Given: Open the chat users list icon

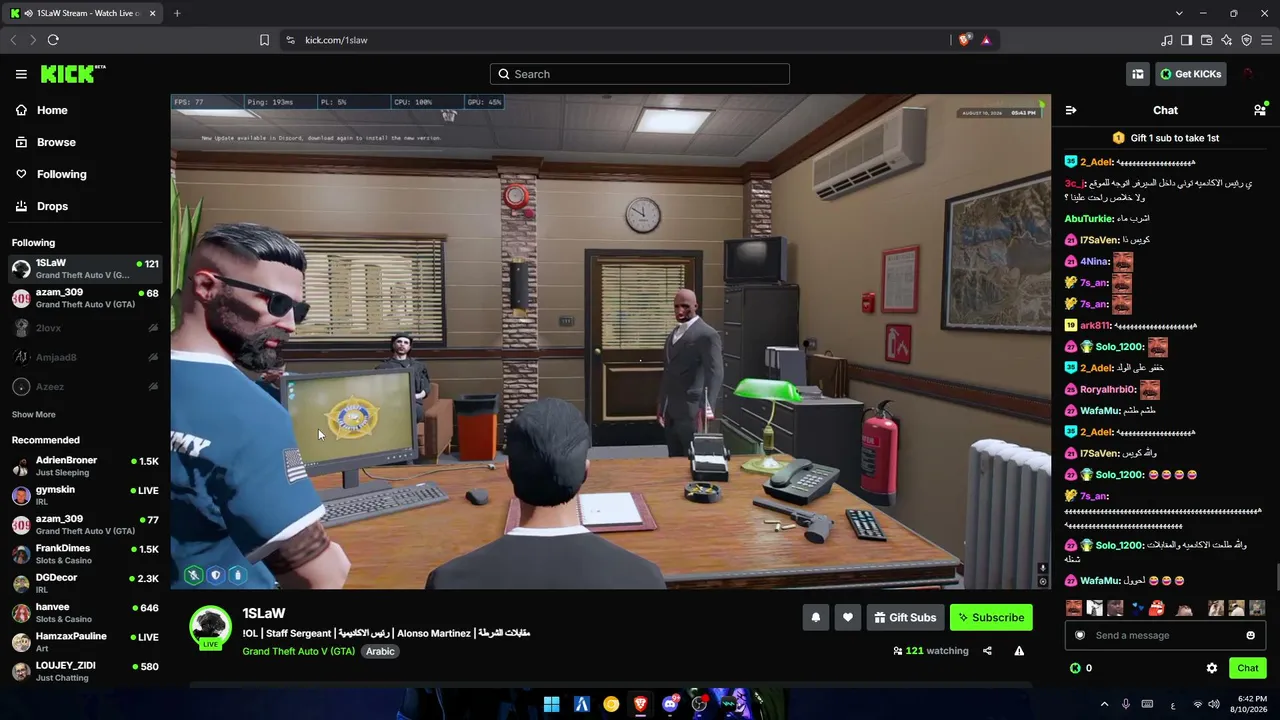Looking at the screenshot, I should 1260,110.
